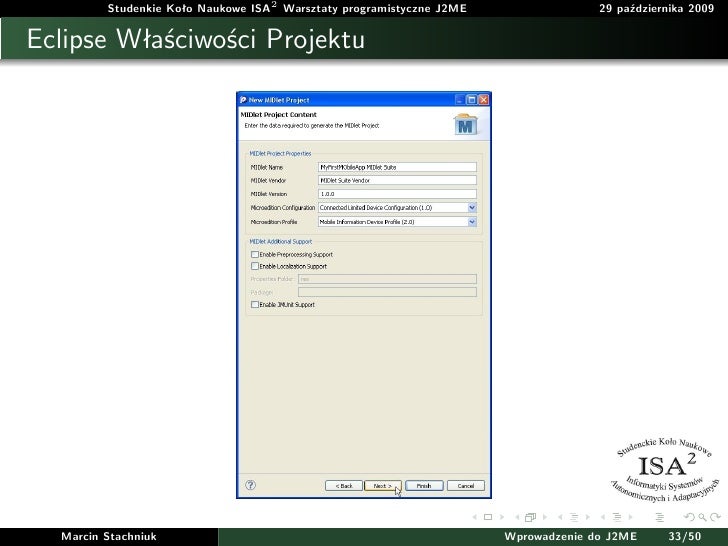The height and width of the screenshot is (546, 728).
Task: Click the footer 'Wprowadzenie do J2ME'
Action: coord(571,537)
